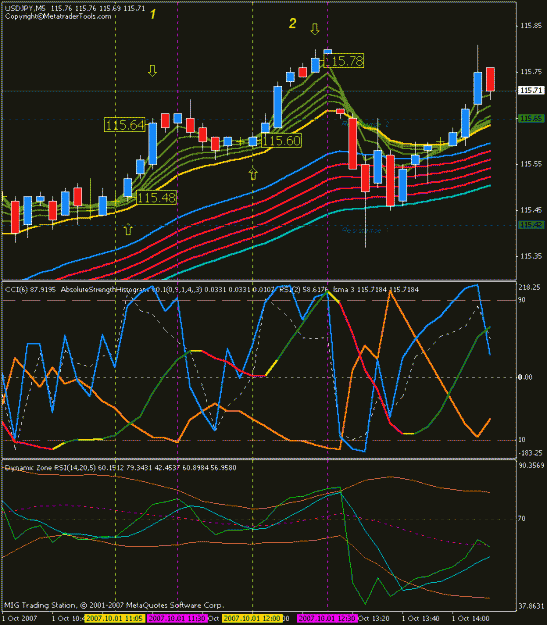Screen dimensions: 547x625
Task: Click the MIG Trading Station copyright text
Action: (x=114, y=605)
